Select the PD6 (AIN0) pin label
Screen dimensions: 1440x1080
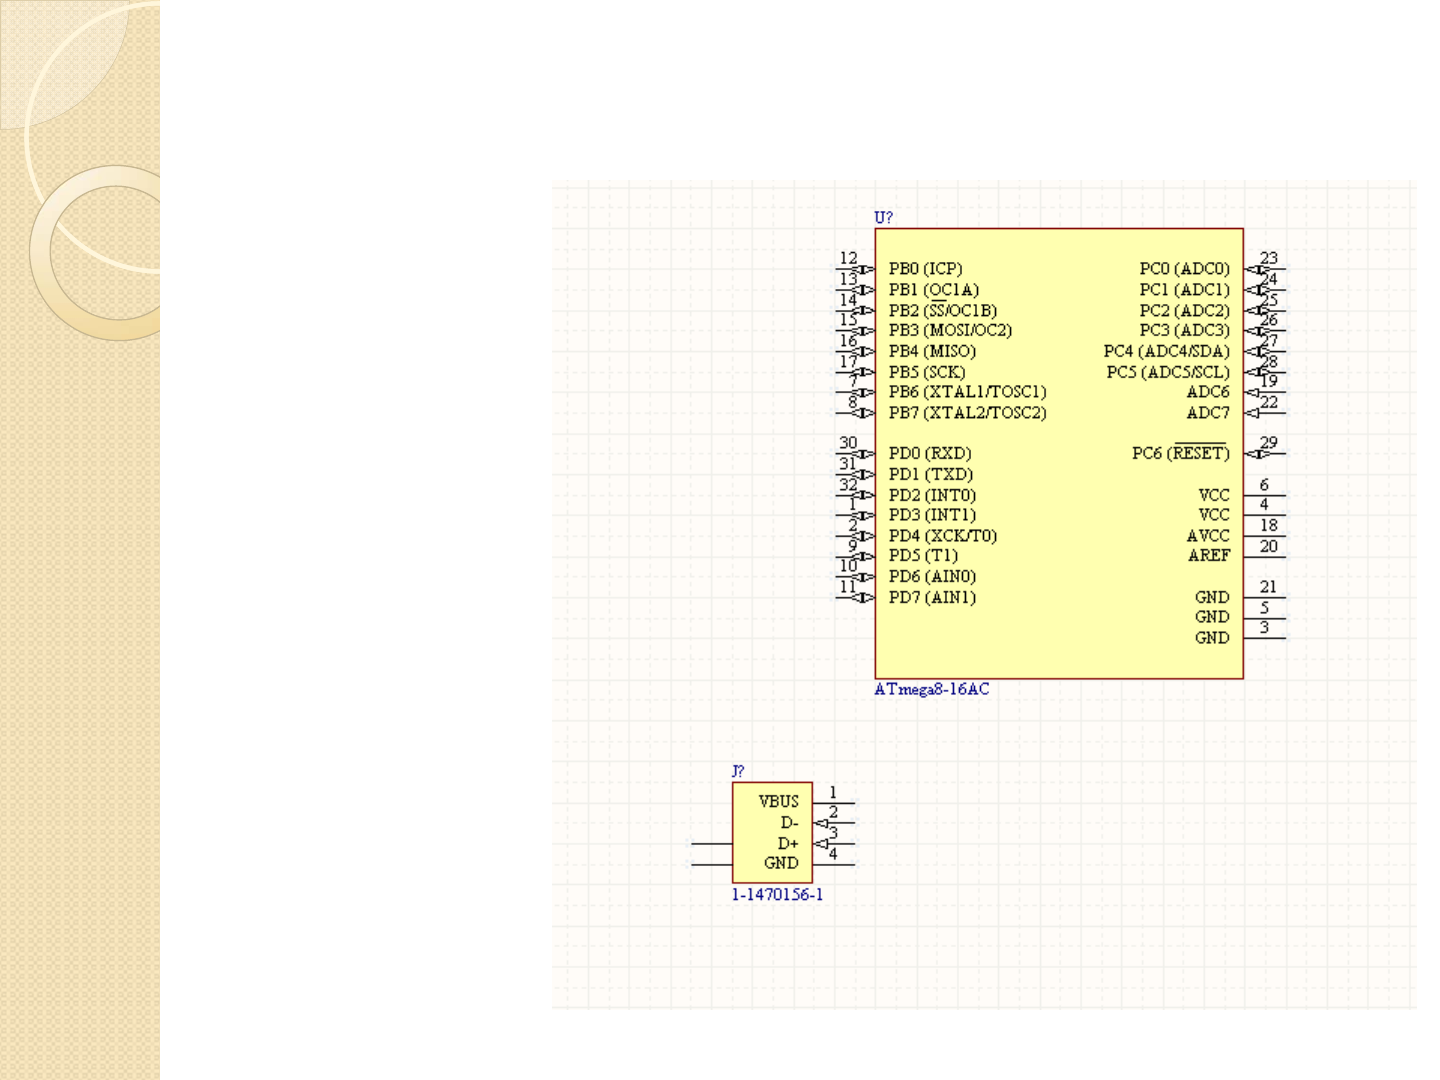tap(932, 577)
